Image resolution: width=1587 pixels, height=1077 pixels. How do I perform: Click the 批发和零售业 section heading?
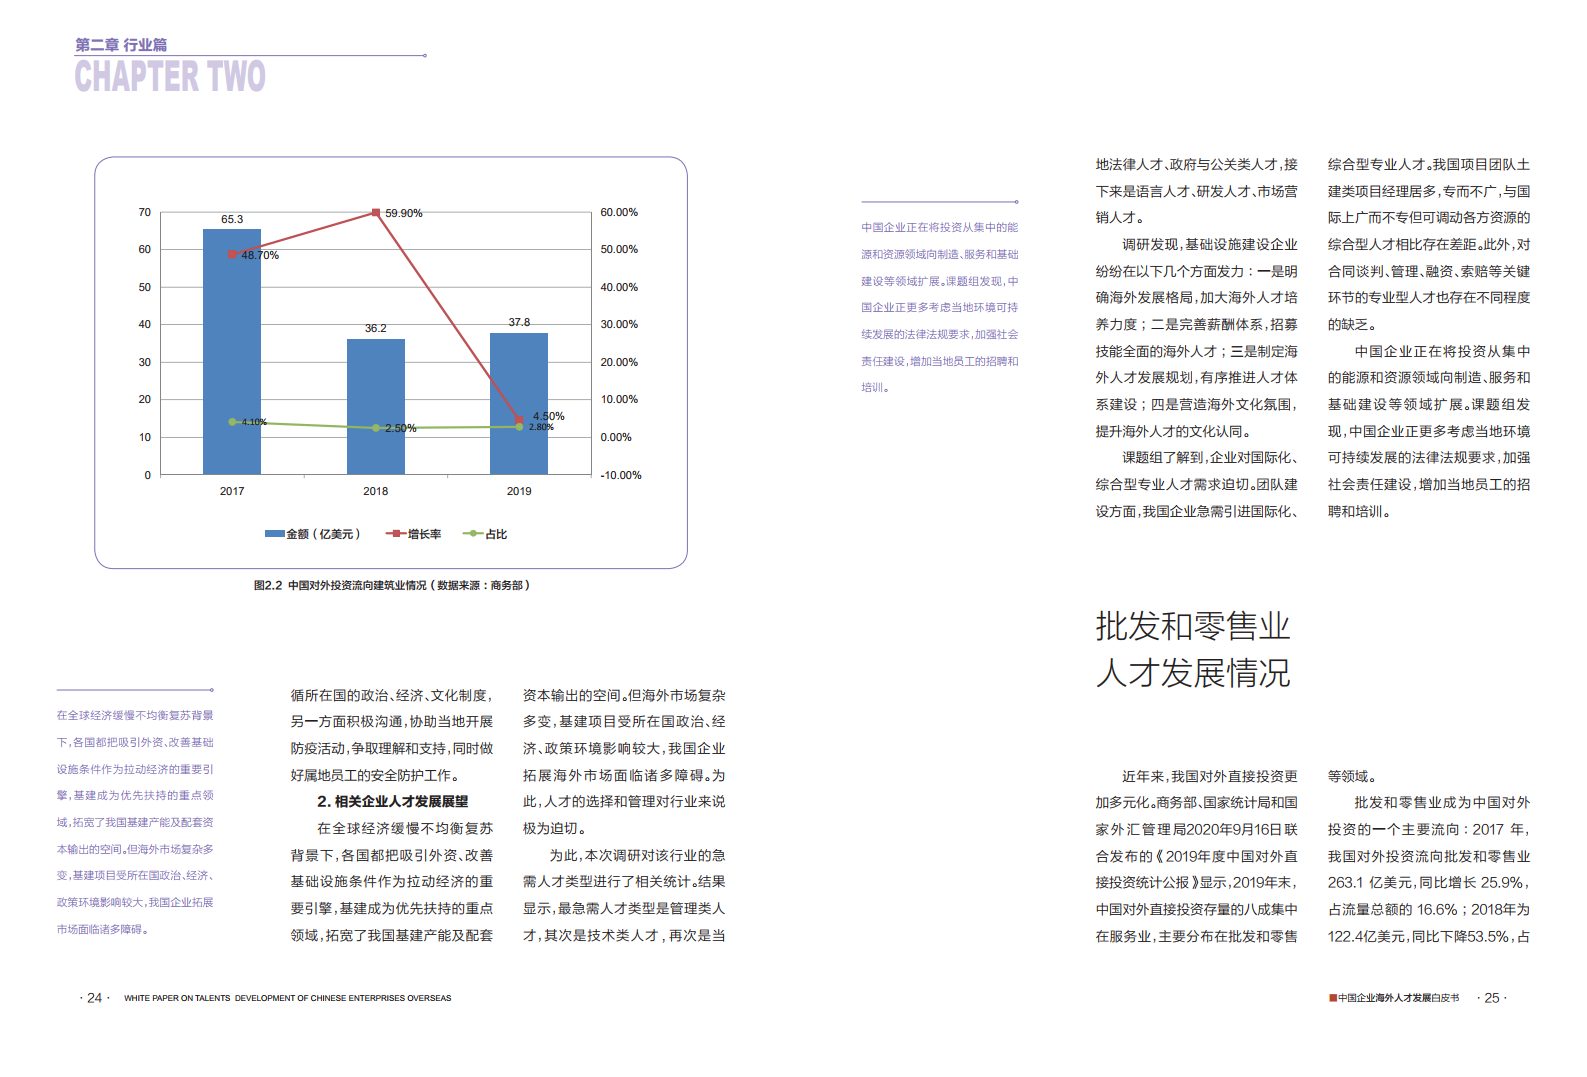1192,627
